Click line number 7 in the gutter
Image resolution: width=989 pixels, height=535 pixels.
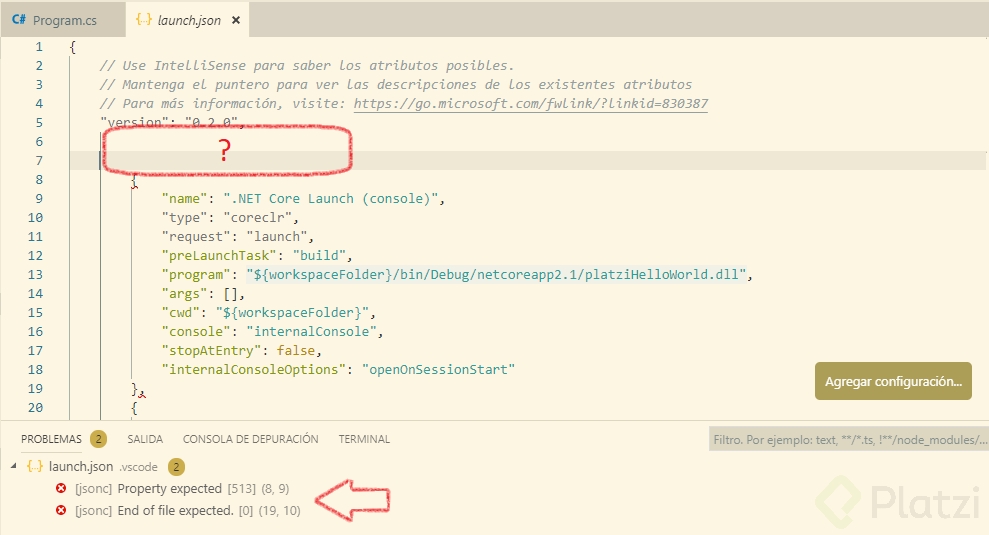coord(39,160)
